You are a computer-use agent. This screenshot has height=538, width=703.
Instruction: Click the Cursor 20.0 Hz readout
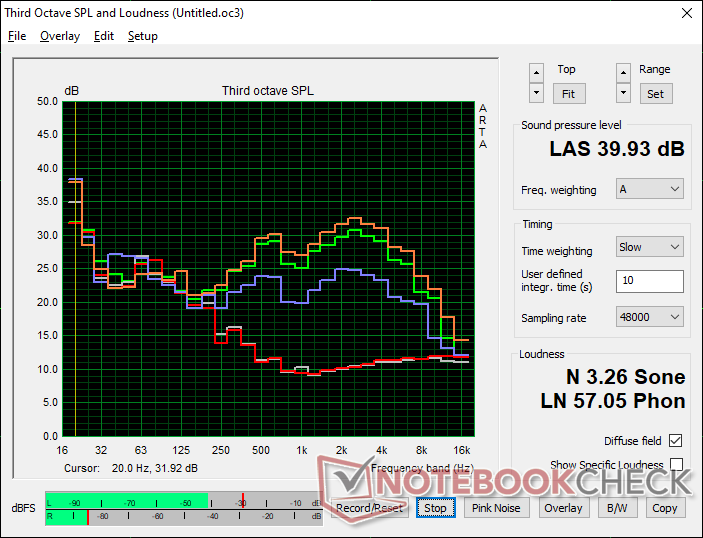tap(131, 468)
